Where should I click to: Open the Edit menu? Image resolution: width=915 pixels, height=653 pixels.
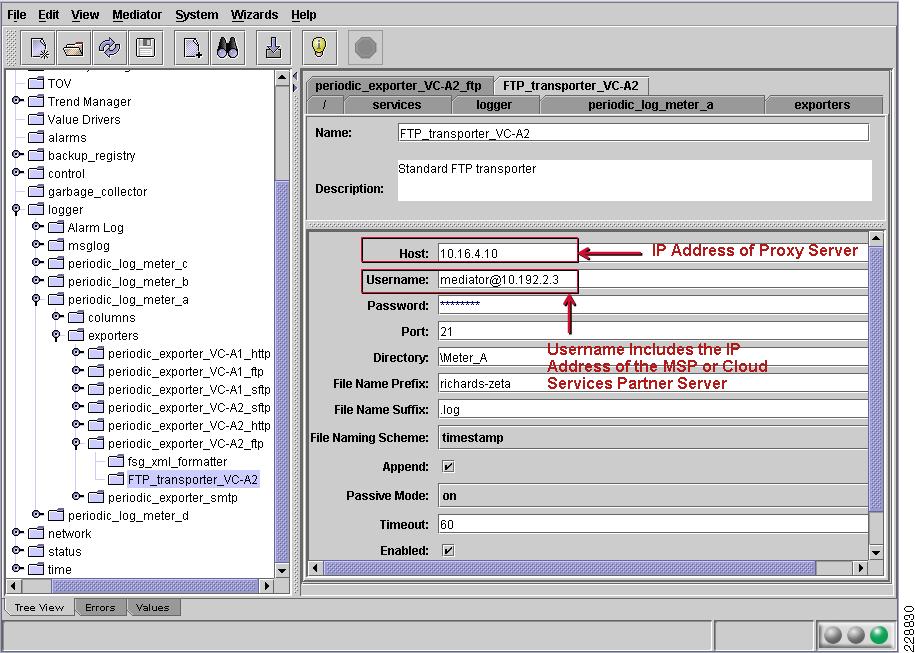48,15
